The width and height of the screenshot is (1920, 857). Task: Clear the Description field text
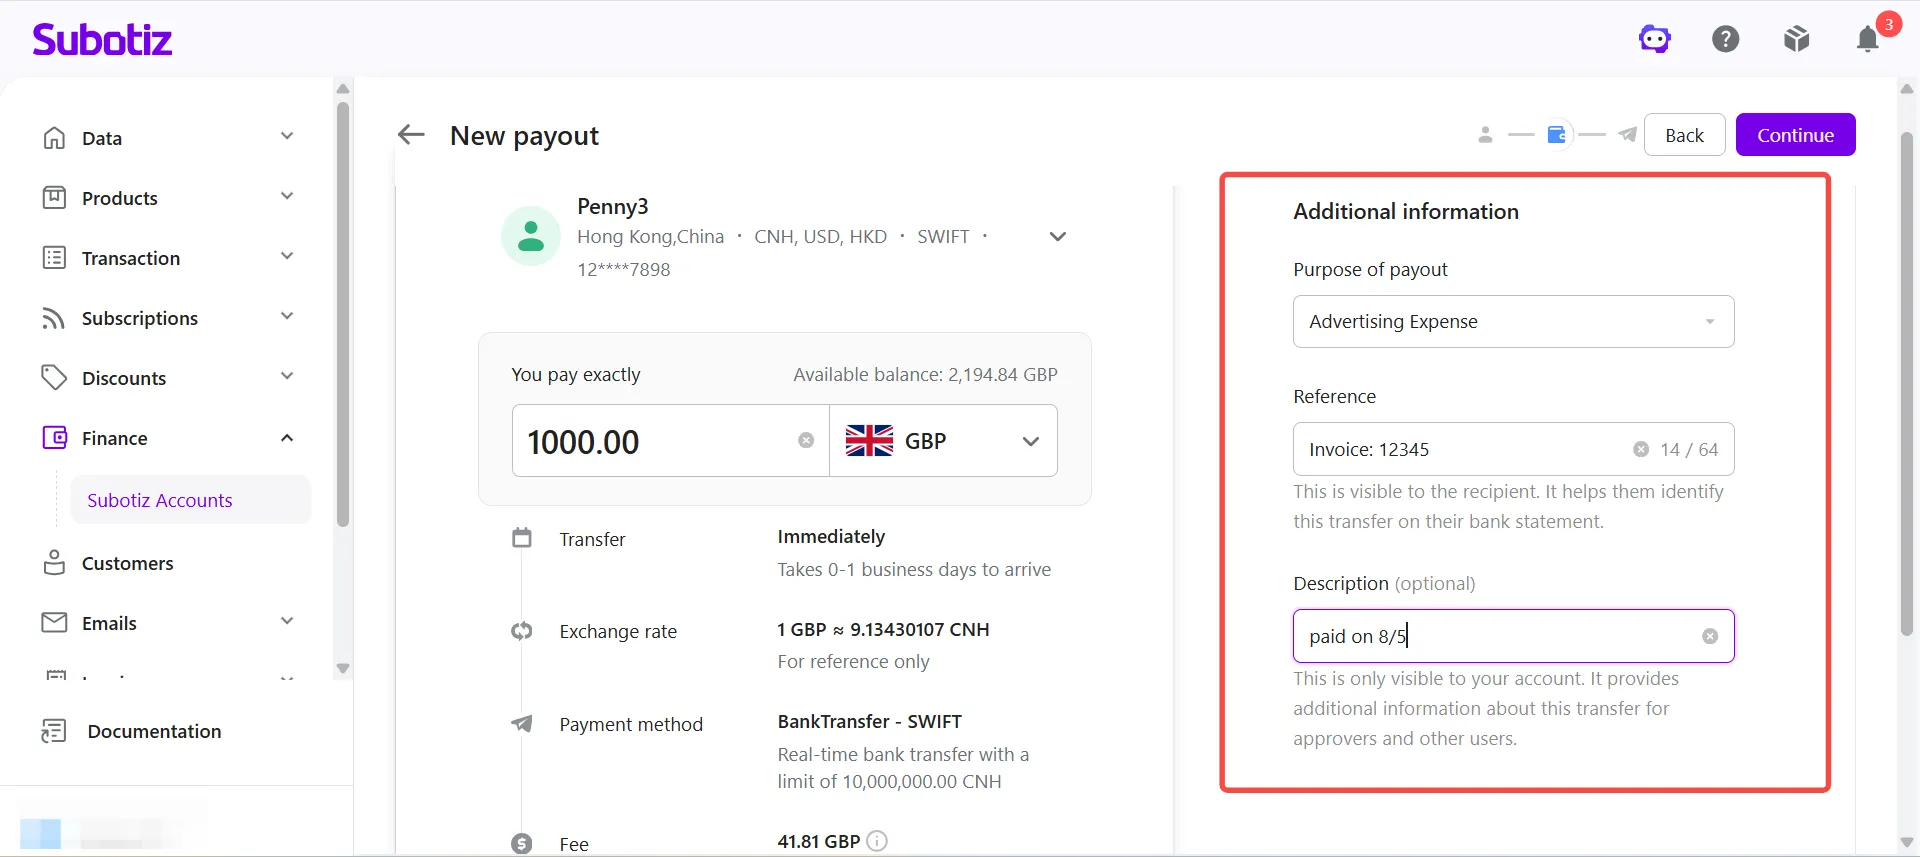pos(1710,636)
